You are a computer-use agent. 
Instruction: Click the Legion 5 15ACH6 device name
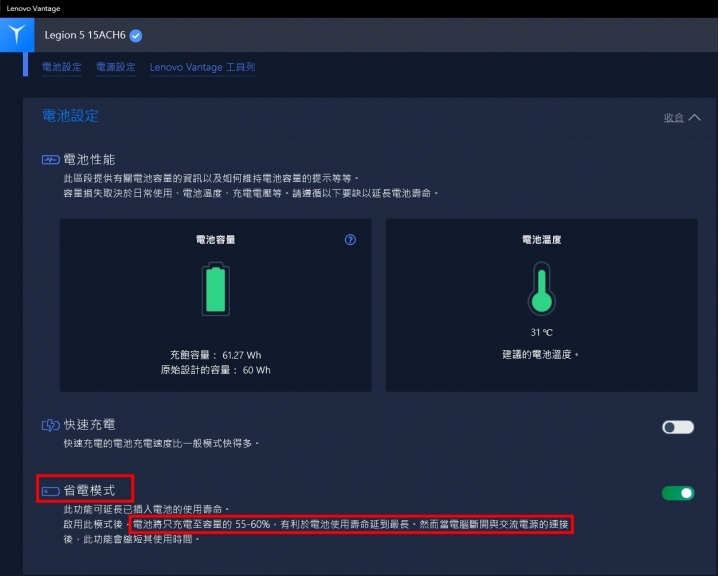pos(85,35)
